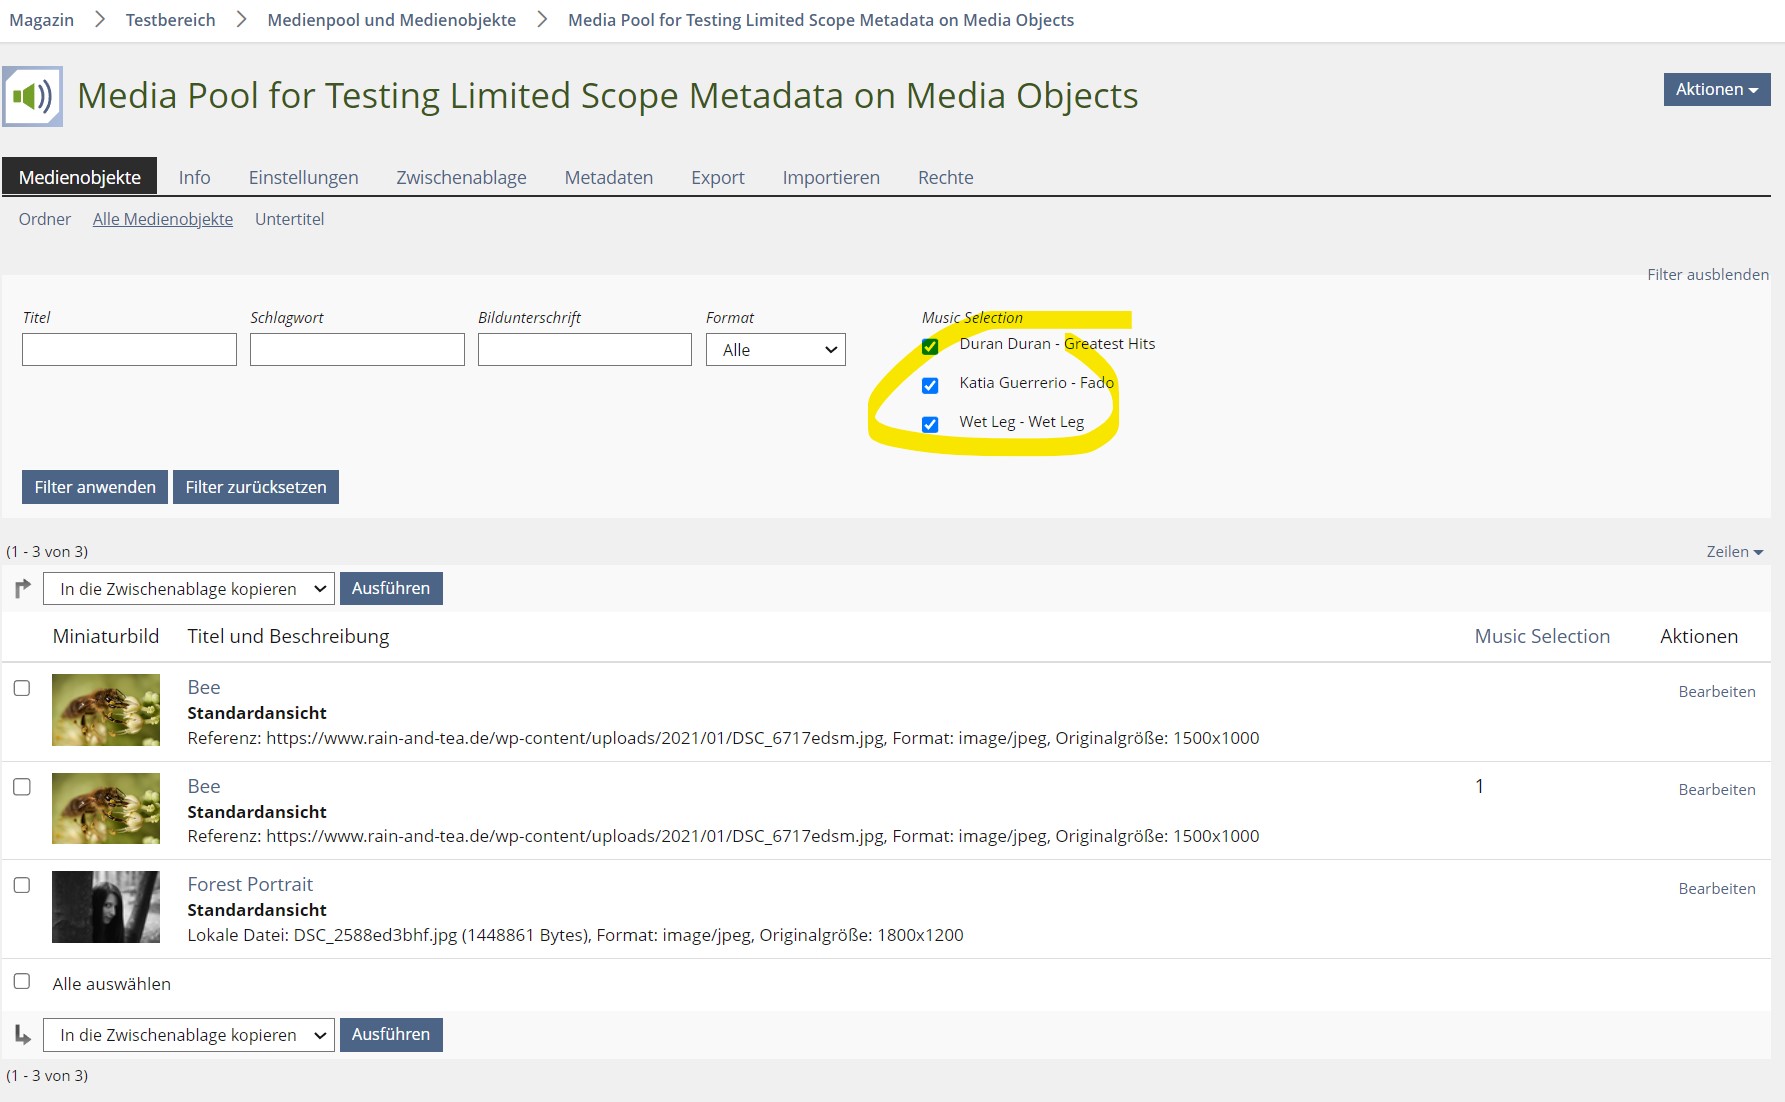This screenshot has height=1102, width=1785.
Task: Toggle Wet Leg - Wet Leg checkbox
Action: tap(930, 424)
